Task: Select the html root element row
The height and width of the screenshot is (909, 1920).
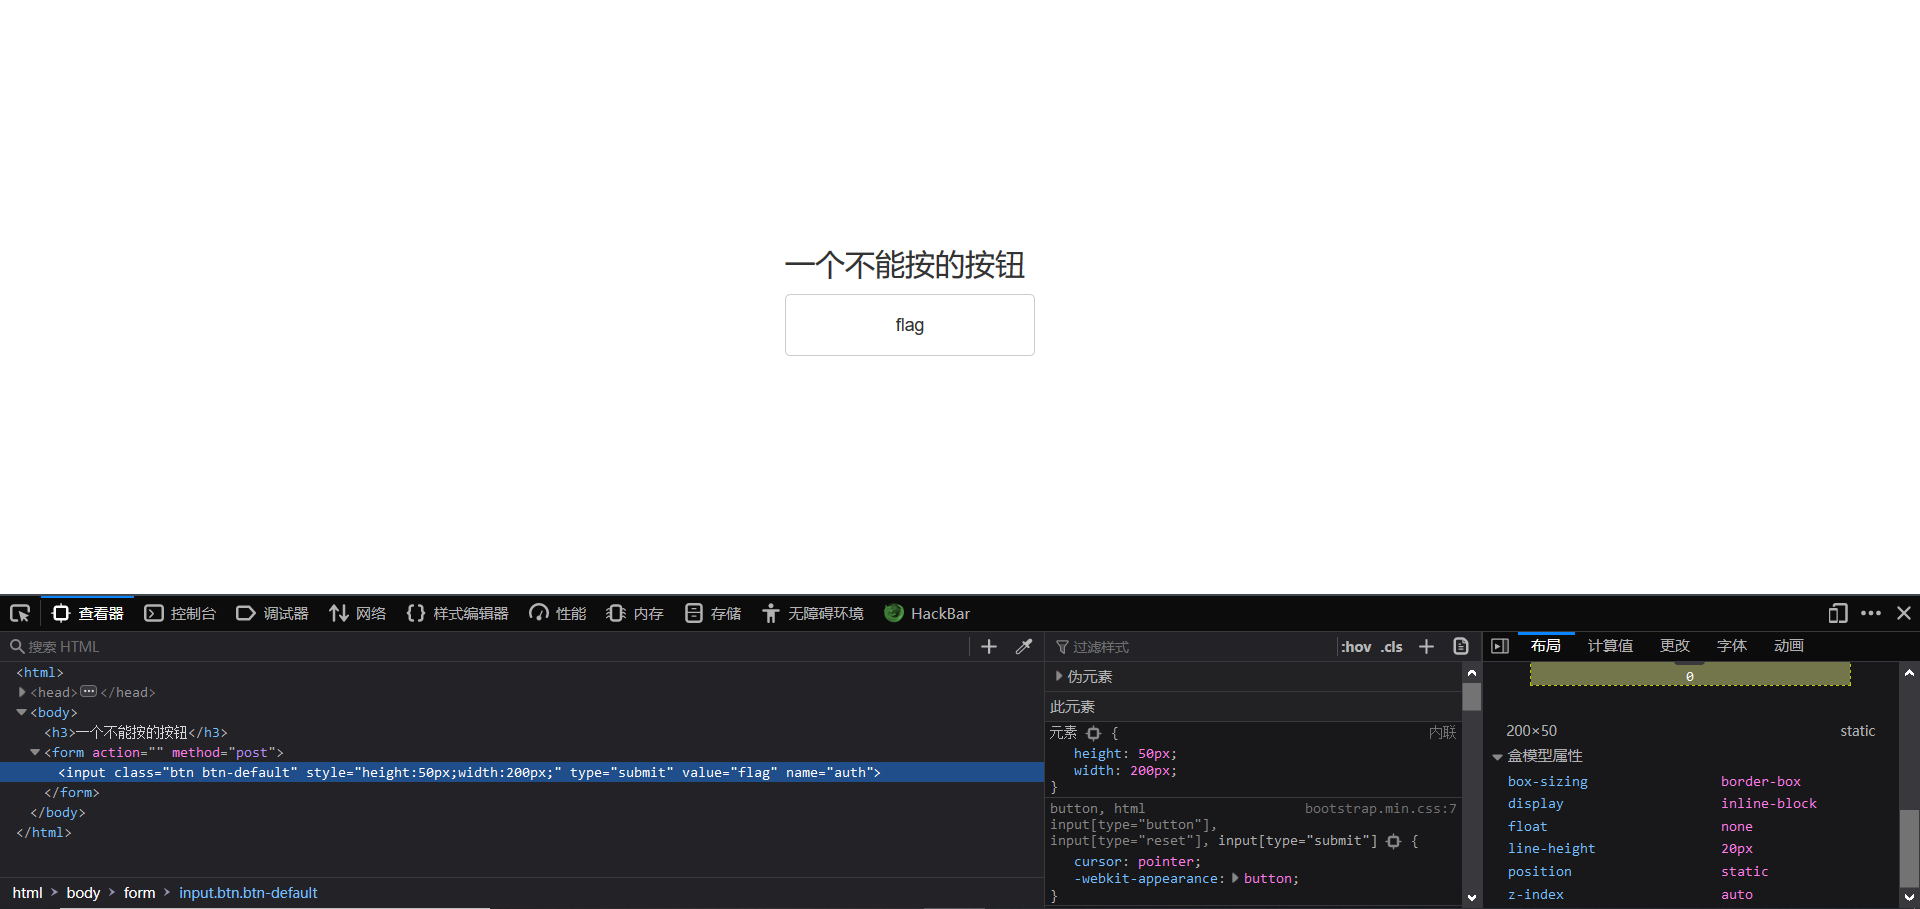Action: 522,672
